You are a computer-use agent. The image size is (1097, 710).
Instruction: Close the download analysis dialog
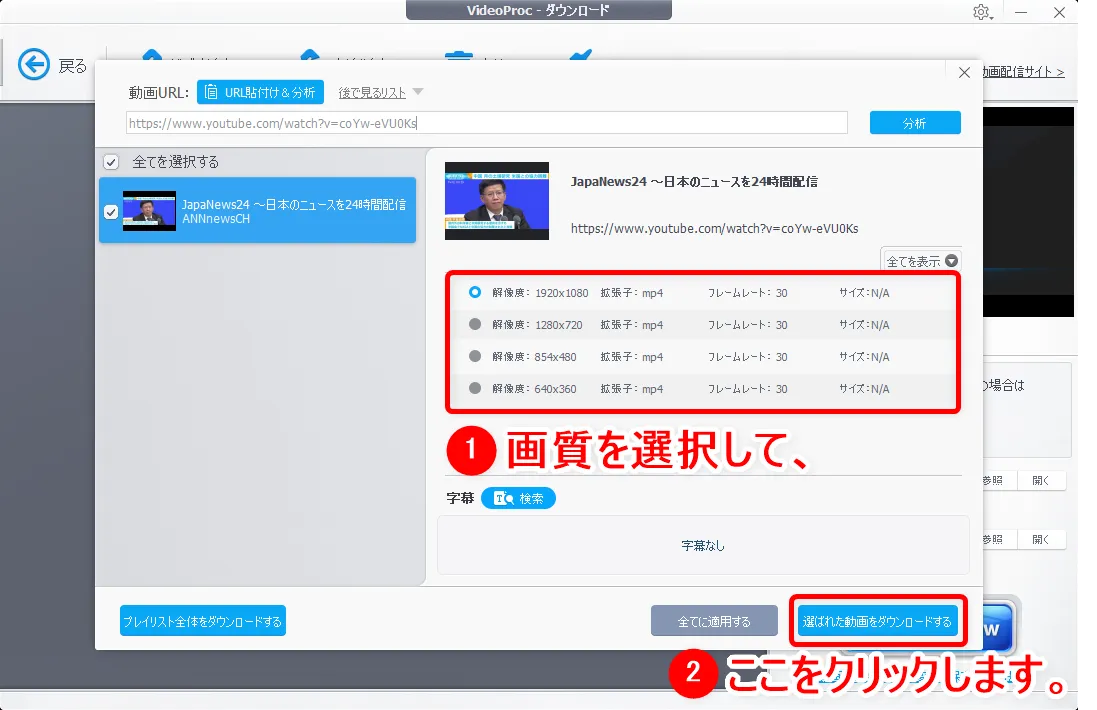(964, 73)
